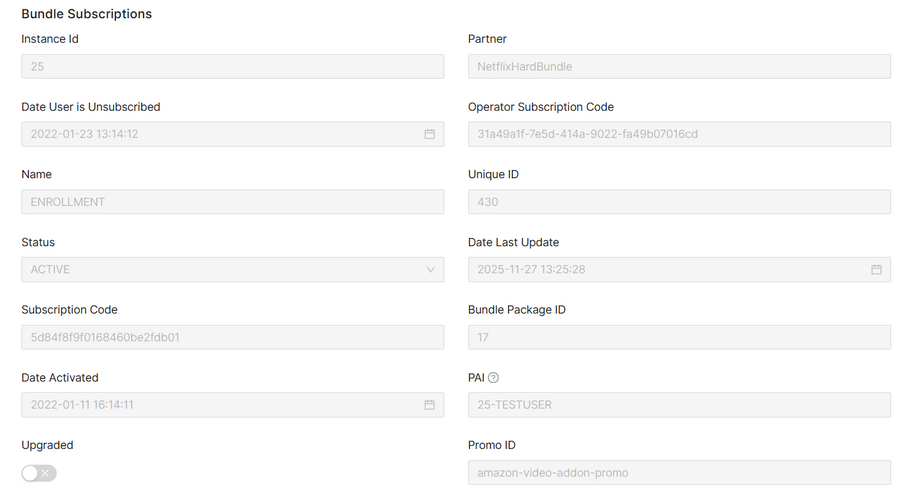Click the Instance Id input field
The height and width of the screenshot is (488, 900).
(232, 67)
